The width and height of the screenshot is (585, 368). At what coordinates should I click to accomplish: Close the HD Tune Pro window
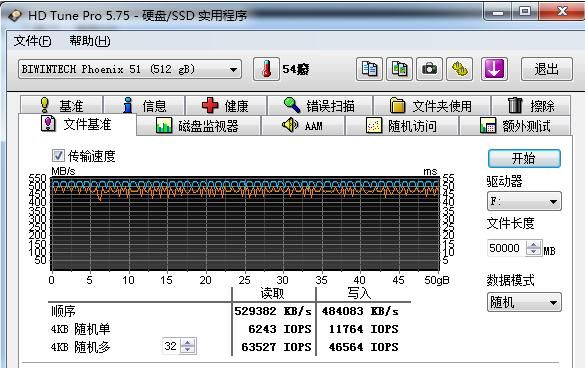click(x=561, y=11)
